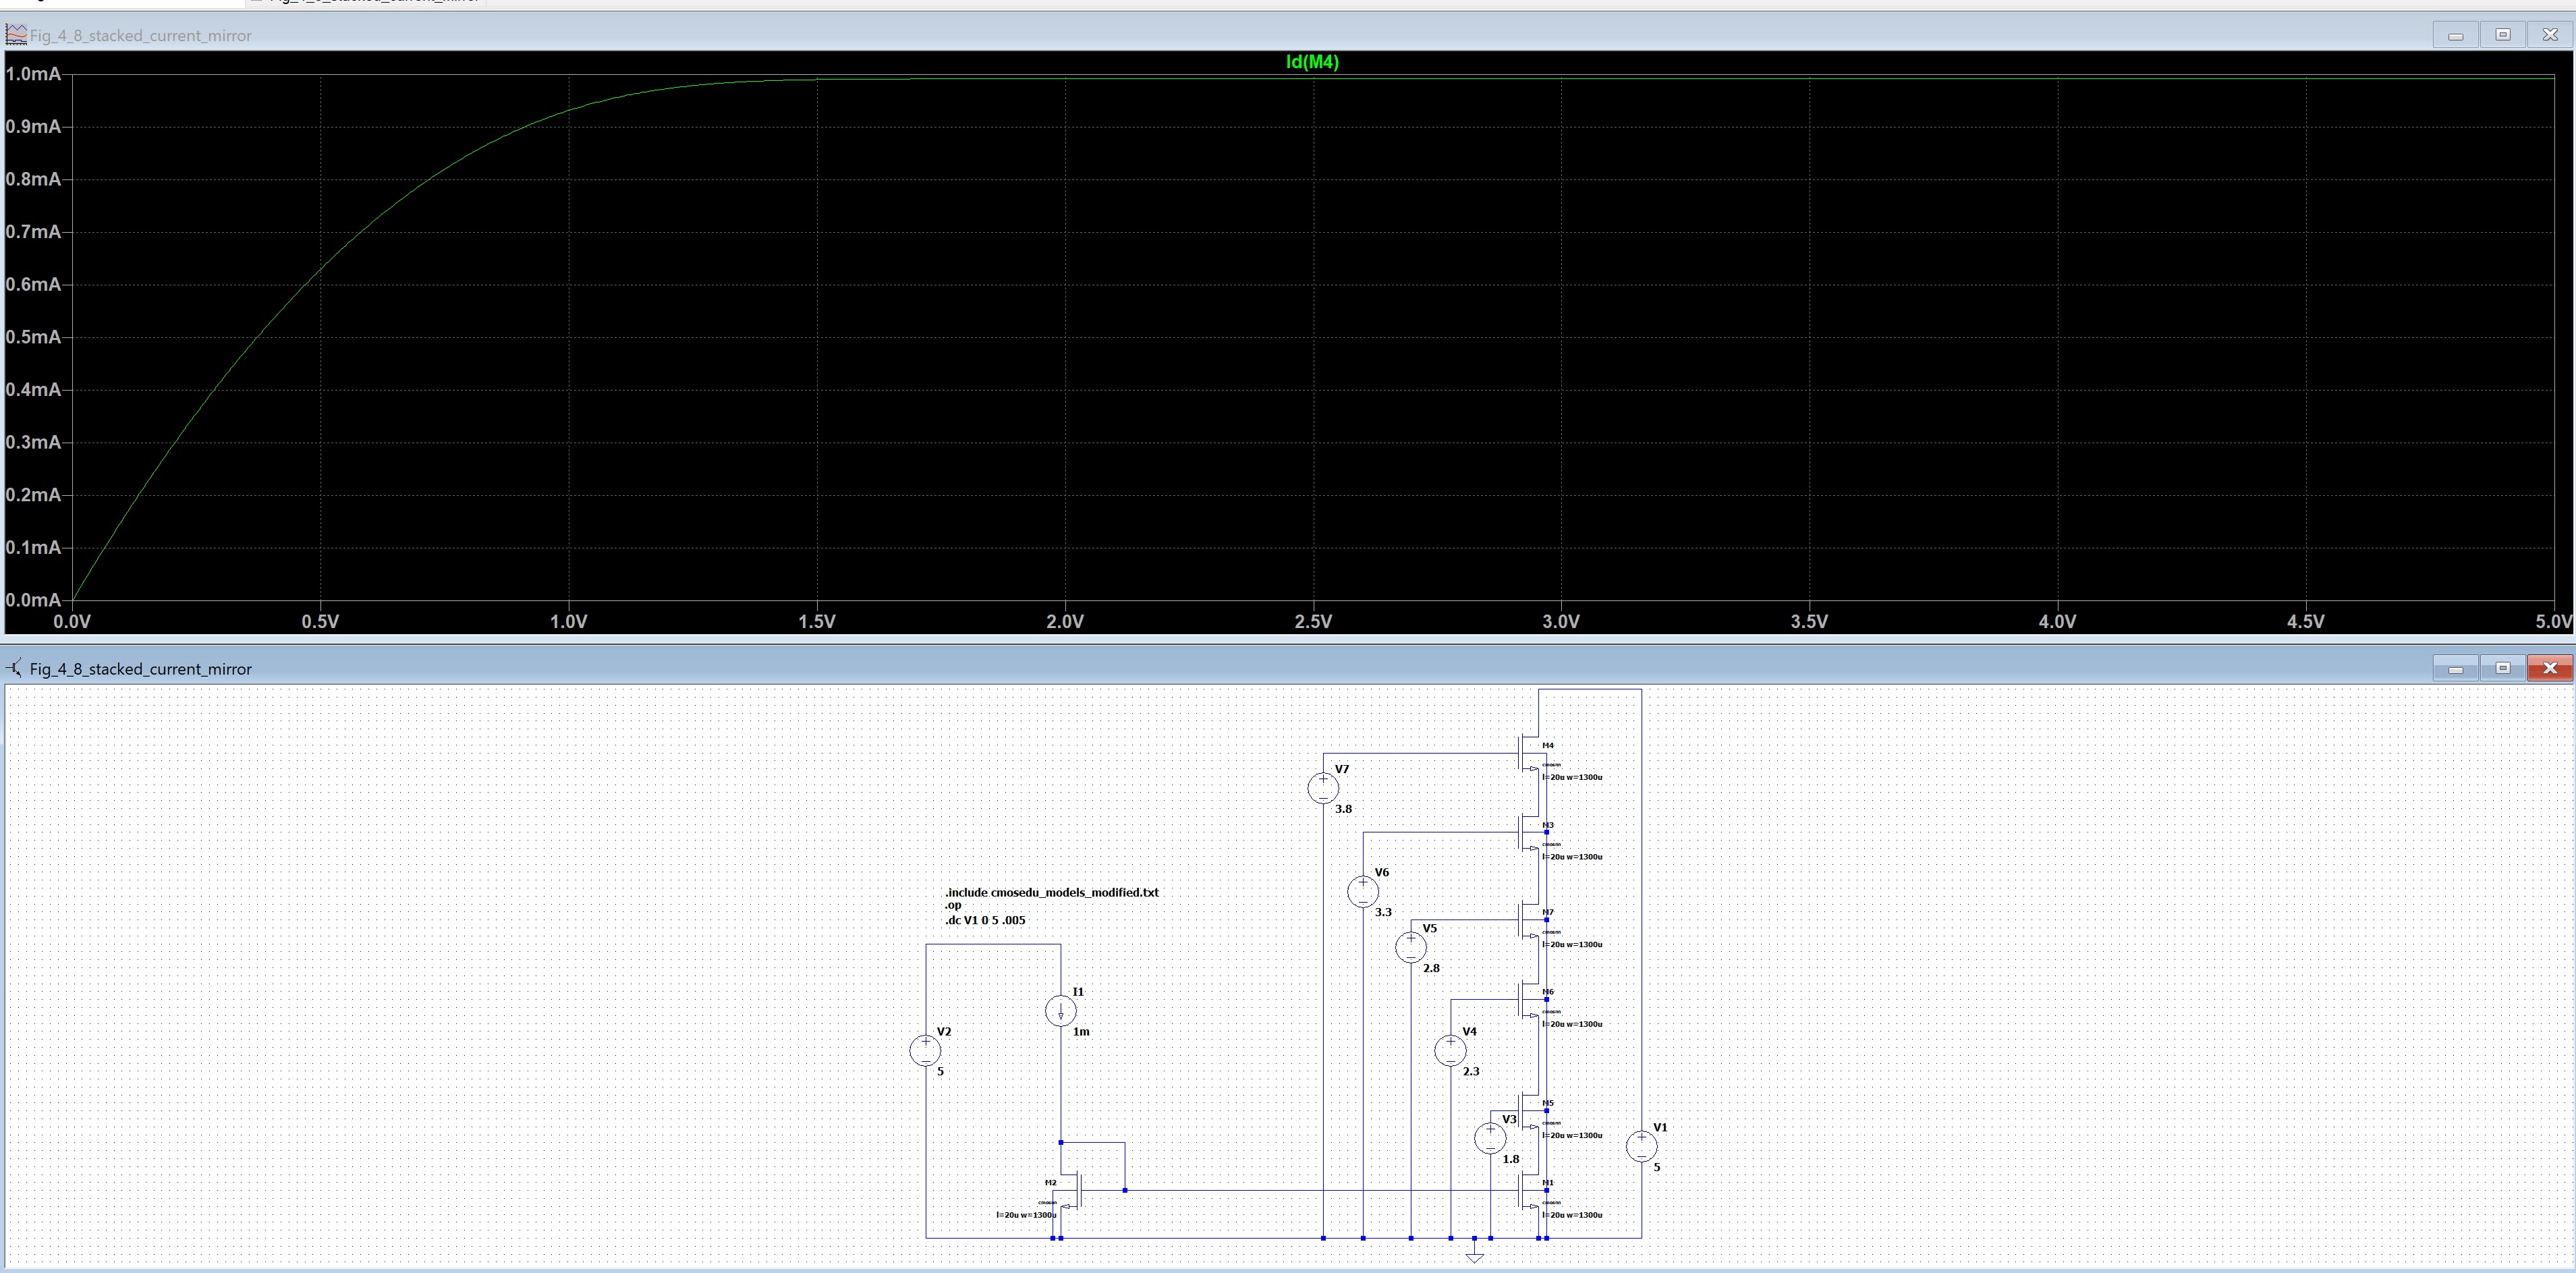This screenshot has width=2576, height=1273.
Task: Minimize the waveform plot window
Action: click(2455, 35)
